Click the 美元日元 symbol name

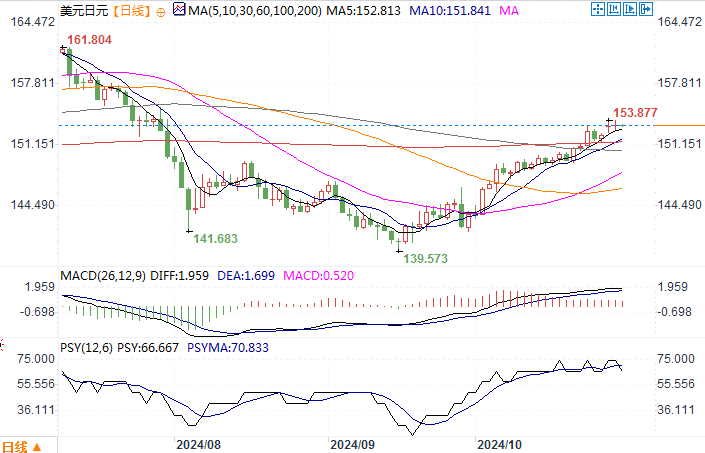point(82,11)
